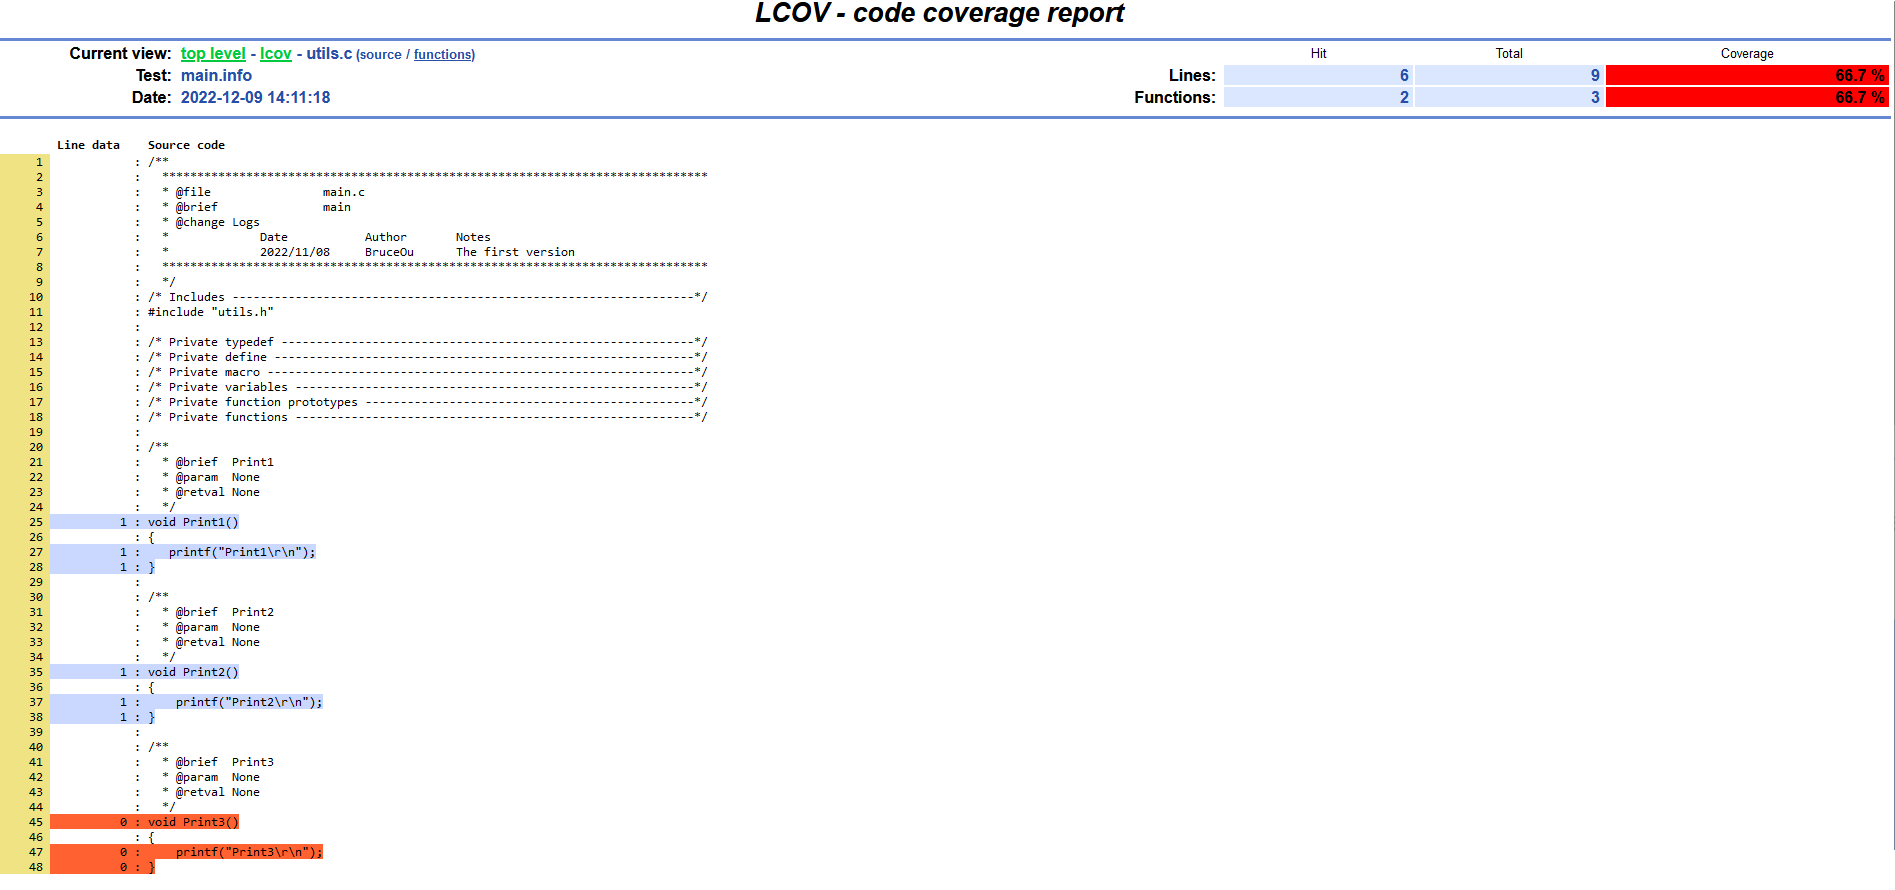1895x890 pixels.
Task: Open the 'lcov' directory link
Action: click(276, 54)
